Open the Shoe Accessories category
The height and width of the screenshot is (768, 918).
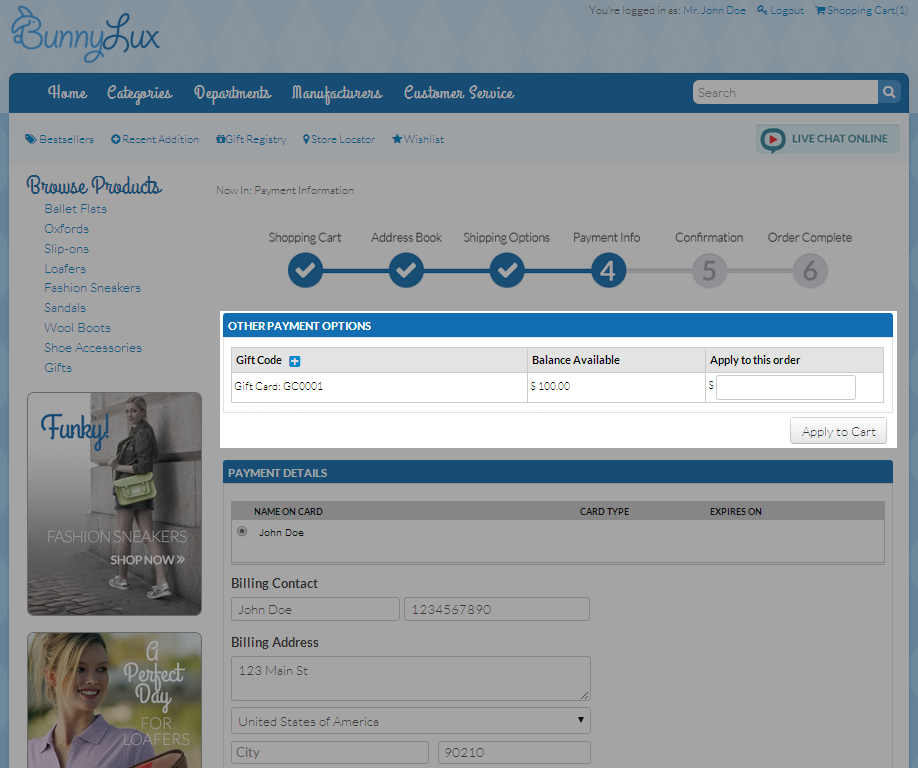click(x=93, y=348)
